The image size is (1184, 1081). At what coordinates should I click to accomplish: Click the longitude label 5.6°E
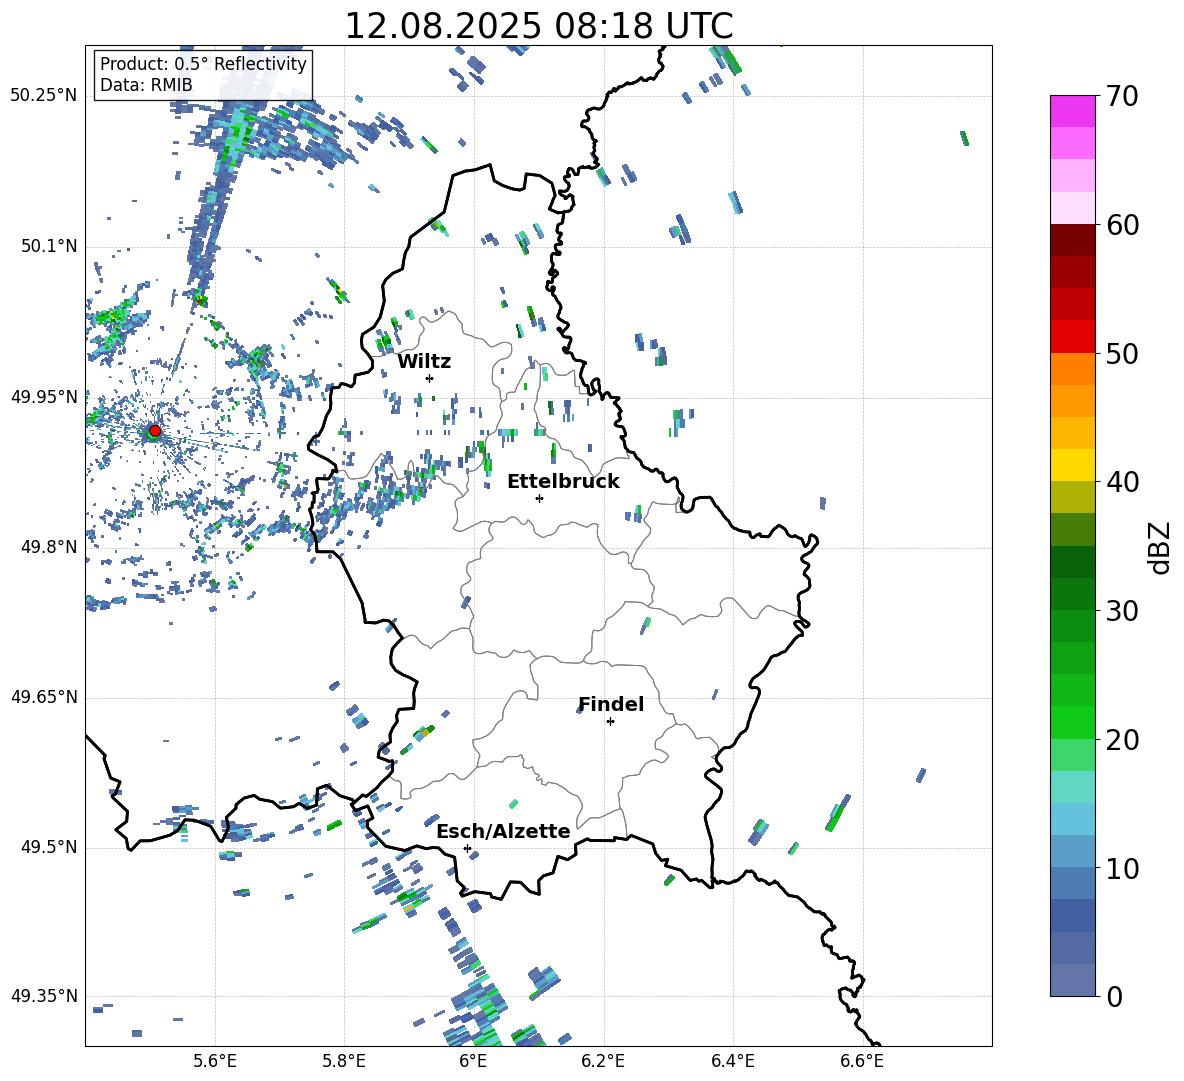point(215,1061)
